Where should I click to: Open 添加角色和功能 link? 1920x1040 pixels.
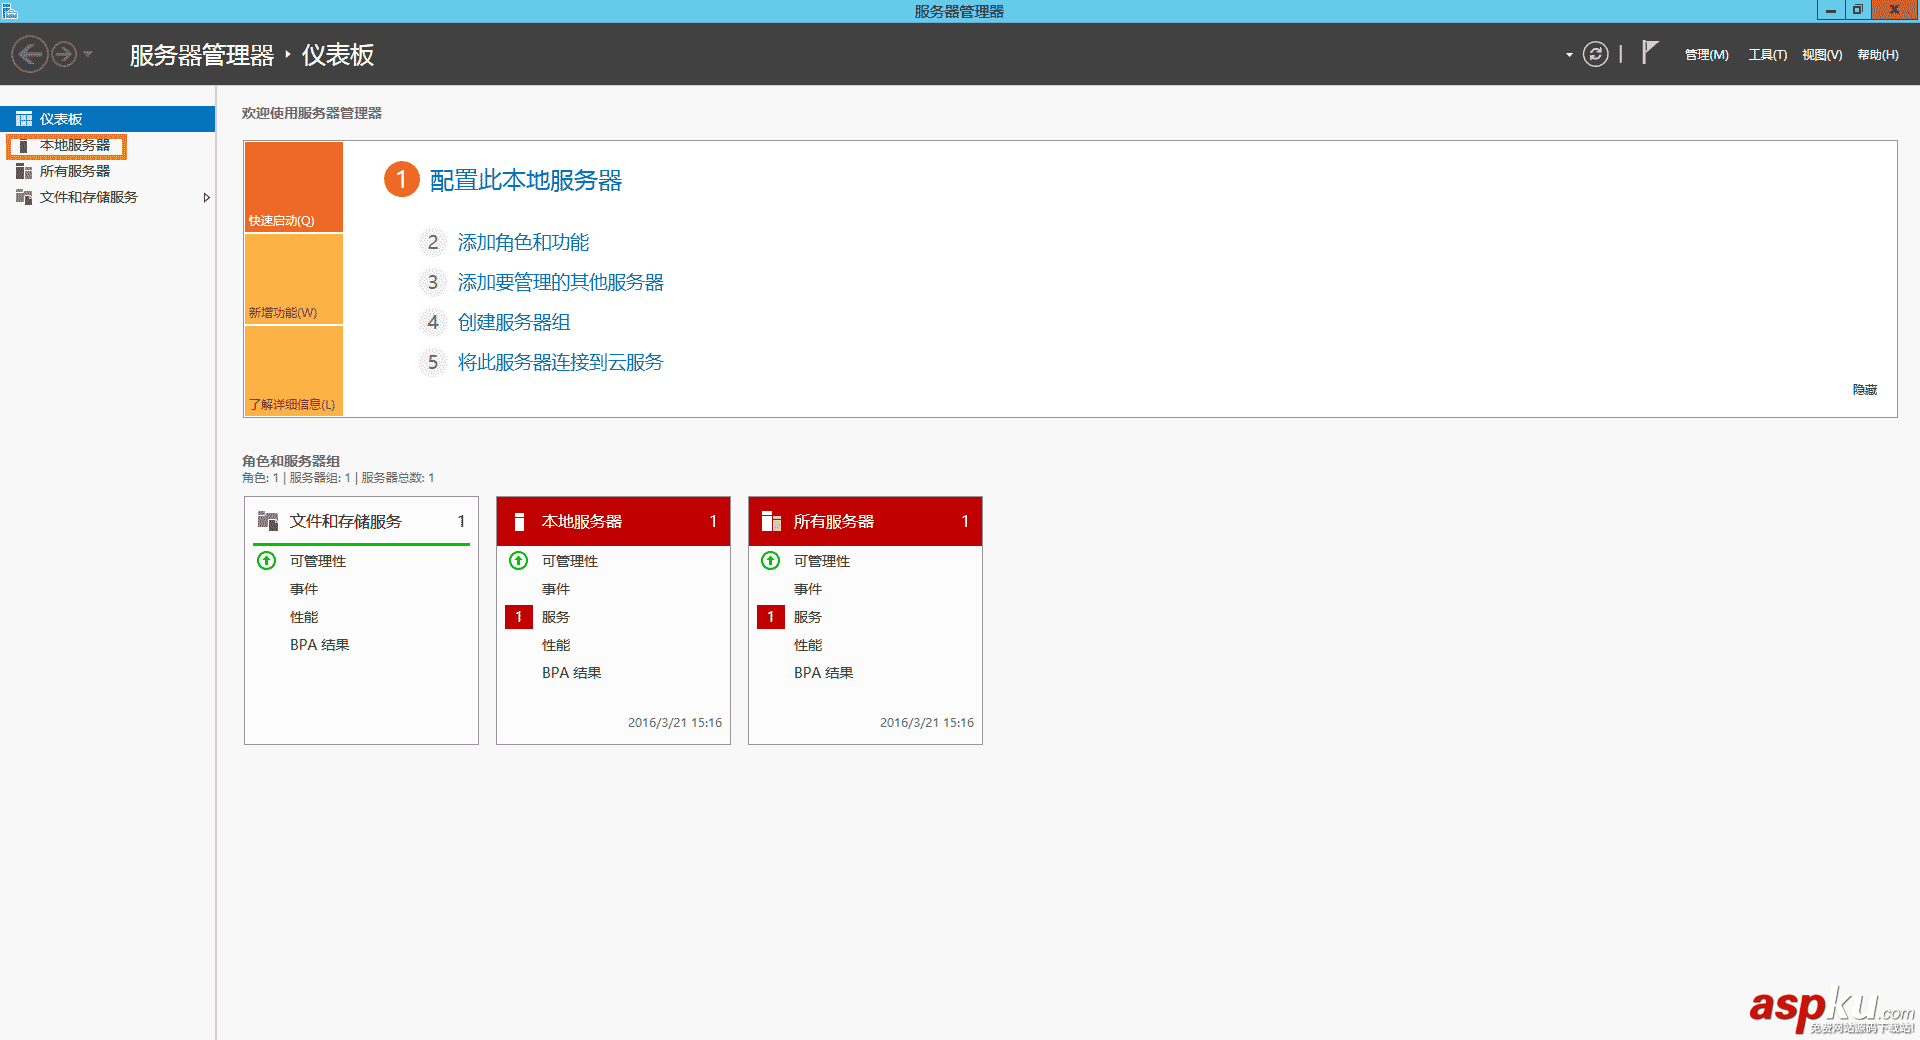click(523, 242)
